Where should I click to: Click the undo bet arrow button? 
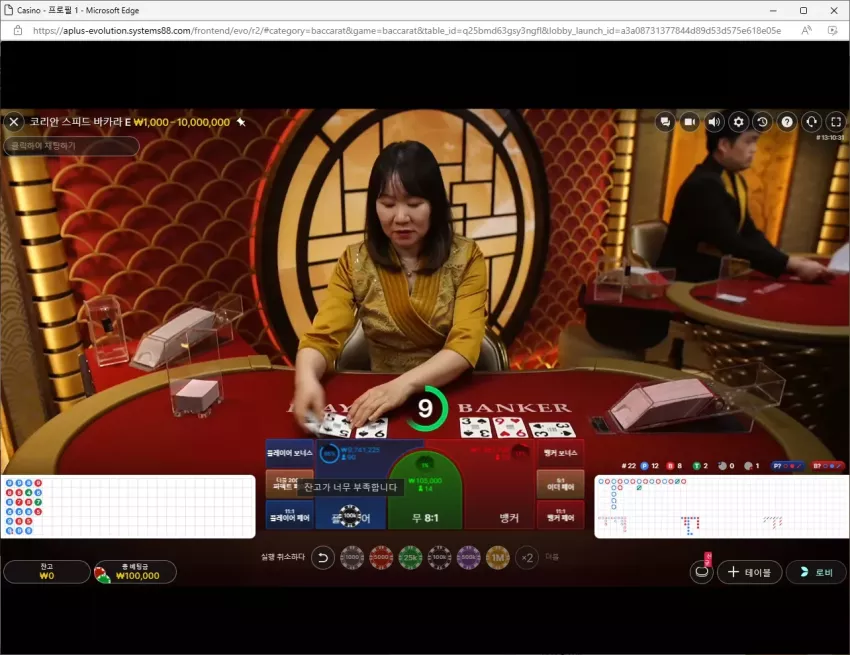(x=323, y=557)
